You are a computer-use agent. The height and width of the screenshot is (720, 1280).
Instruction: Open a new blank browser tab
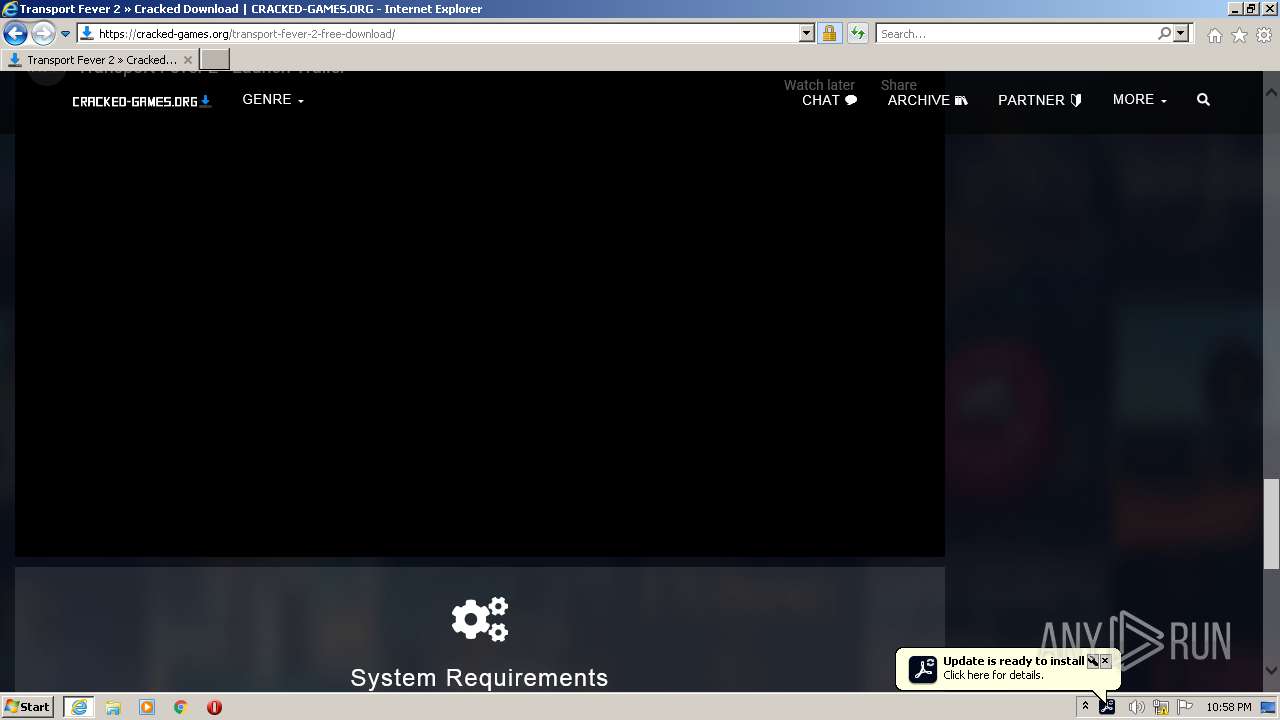pos(215,60)
